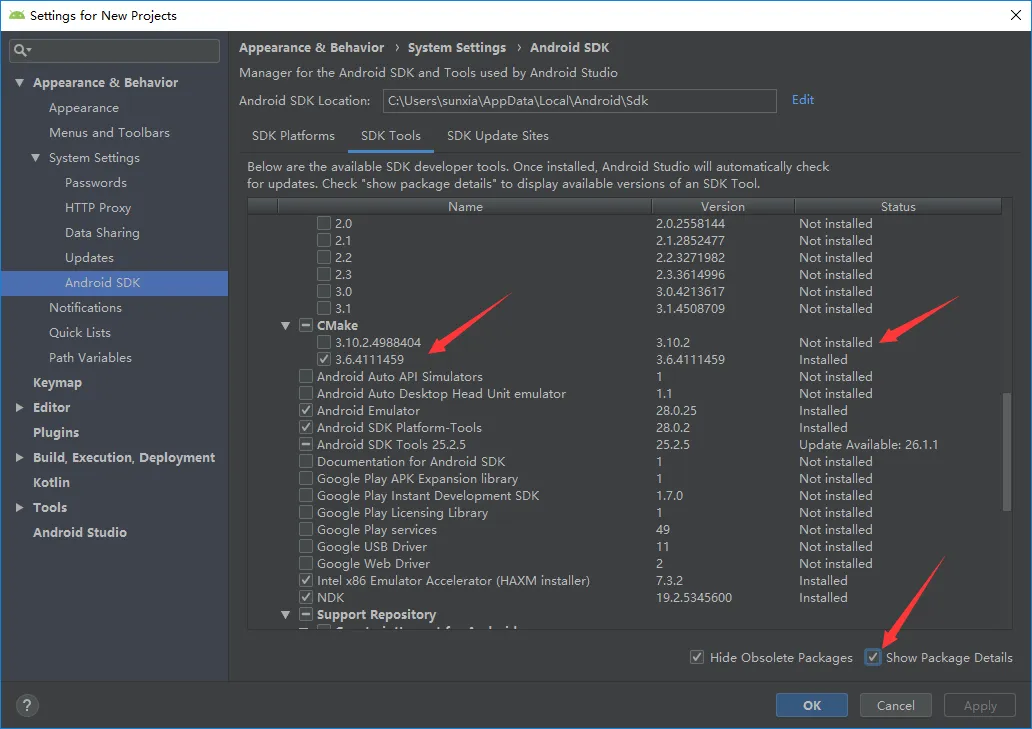The width and height of the screenshot is (1032, 729).
Task: Collapse the Support Repository group arrow
Action: coord(285,615)
